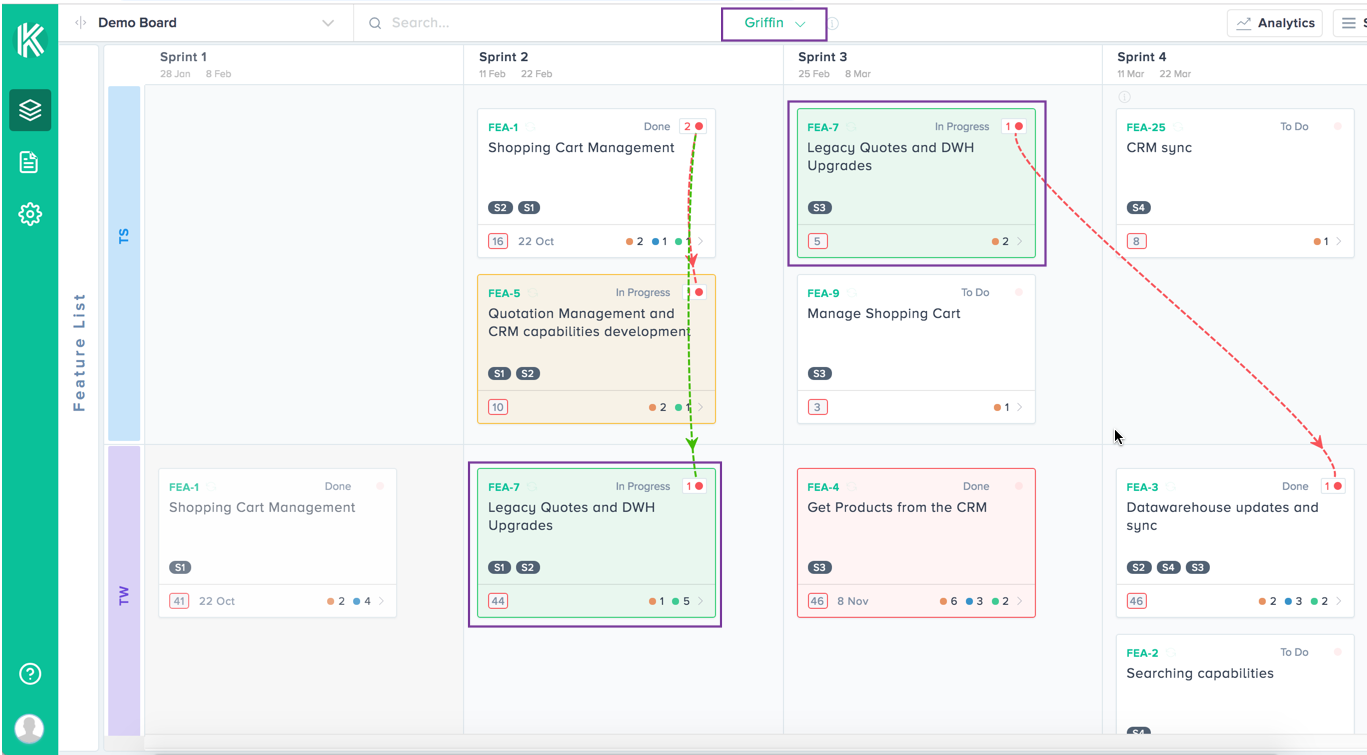Toggle dependency indicator on FEA-3 Datawarehouse card
1367x755 pixels.
pos(1333,487)
